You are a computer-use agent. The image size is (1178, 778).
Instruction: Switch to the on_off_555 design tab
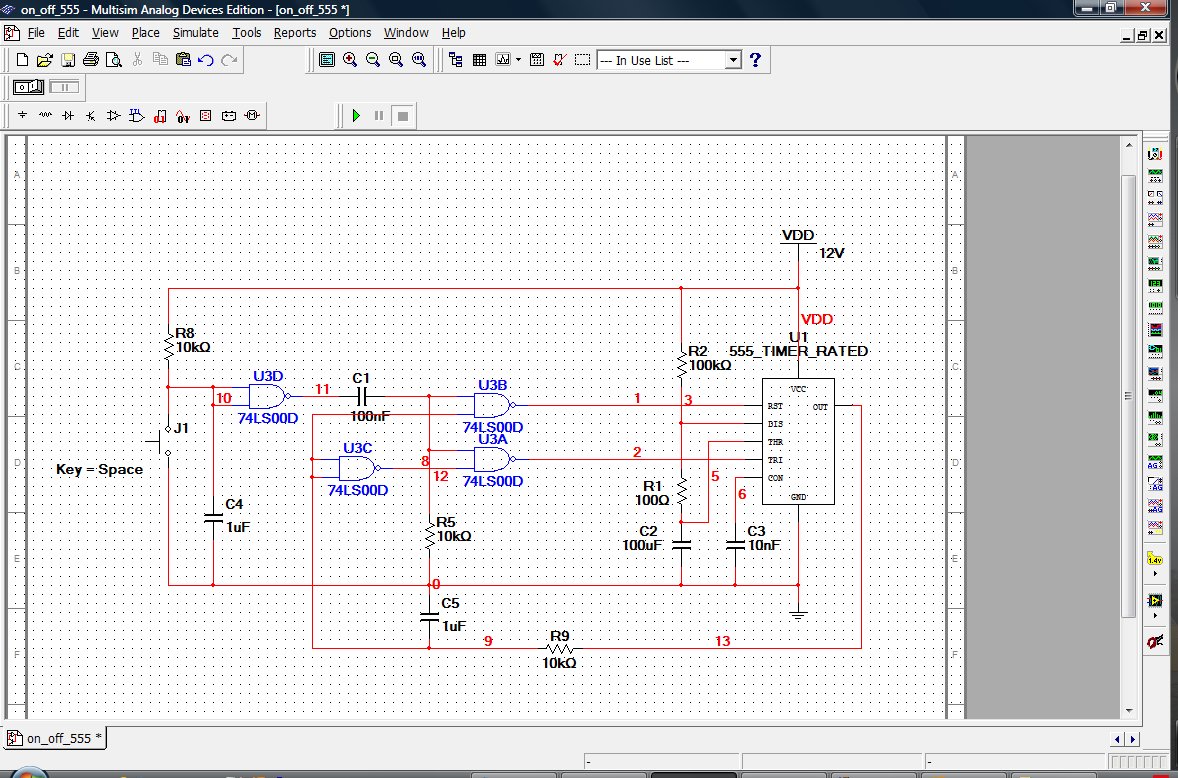(x=59, y=739)
